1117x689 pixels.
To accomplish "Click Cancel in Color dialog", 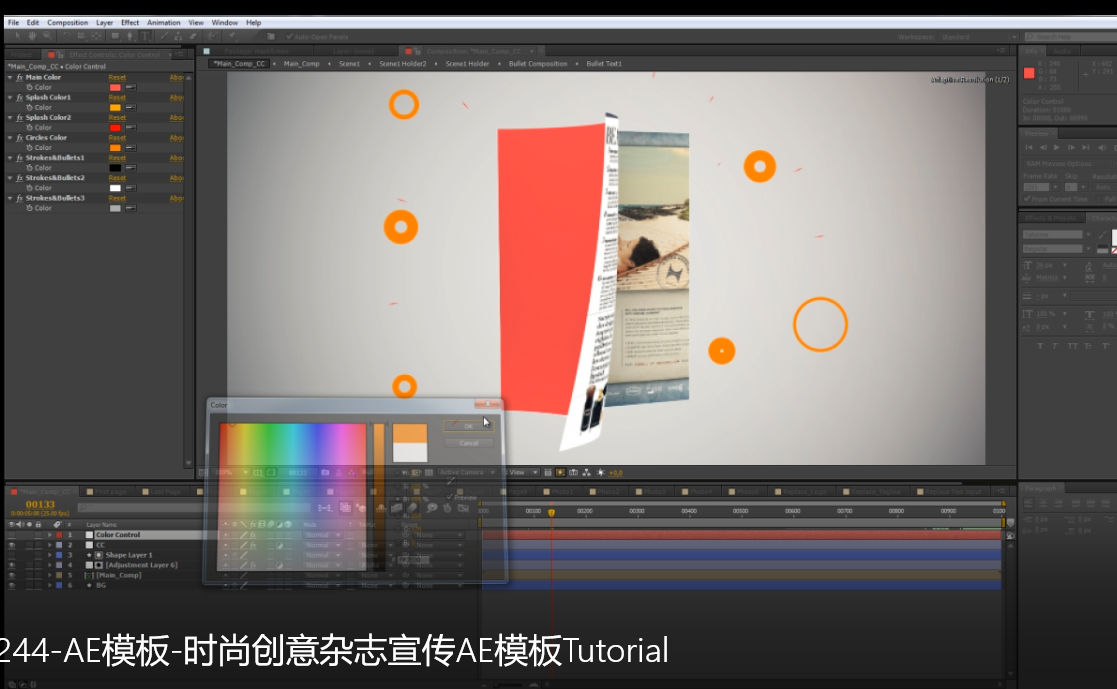I will tap(468, 443).
